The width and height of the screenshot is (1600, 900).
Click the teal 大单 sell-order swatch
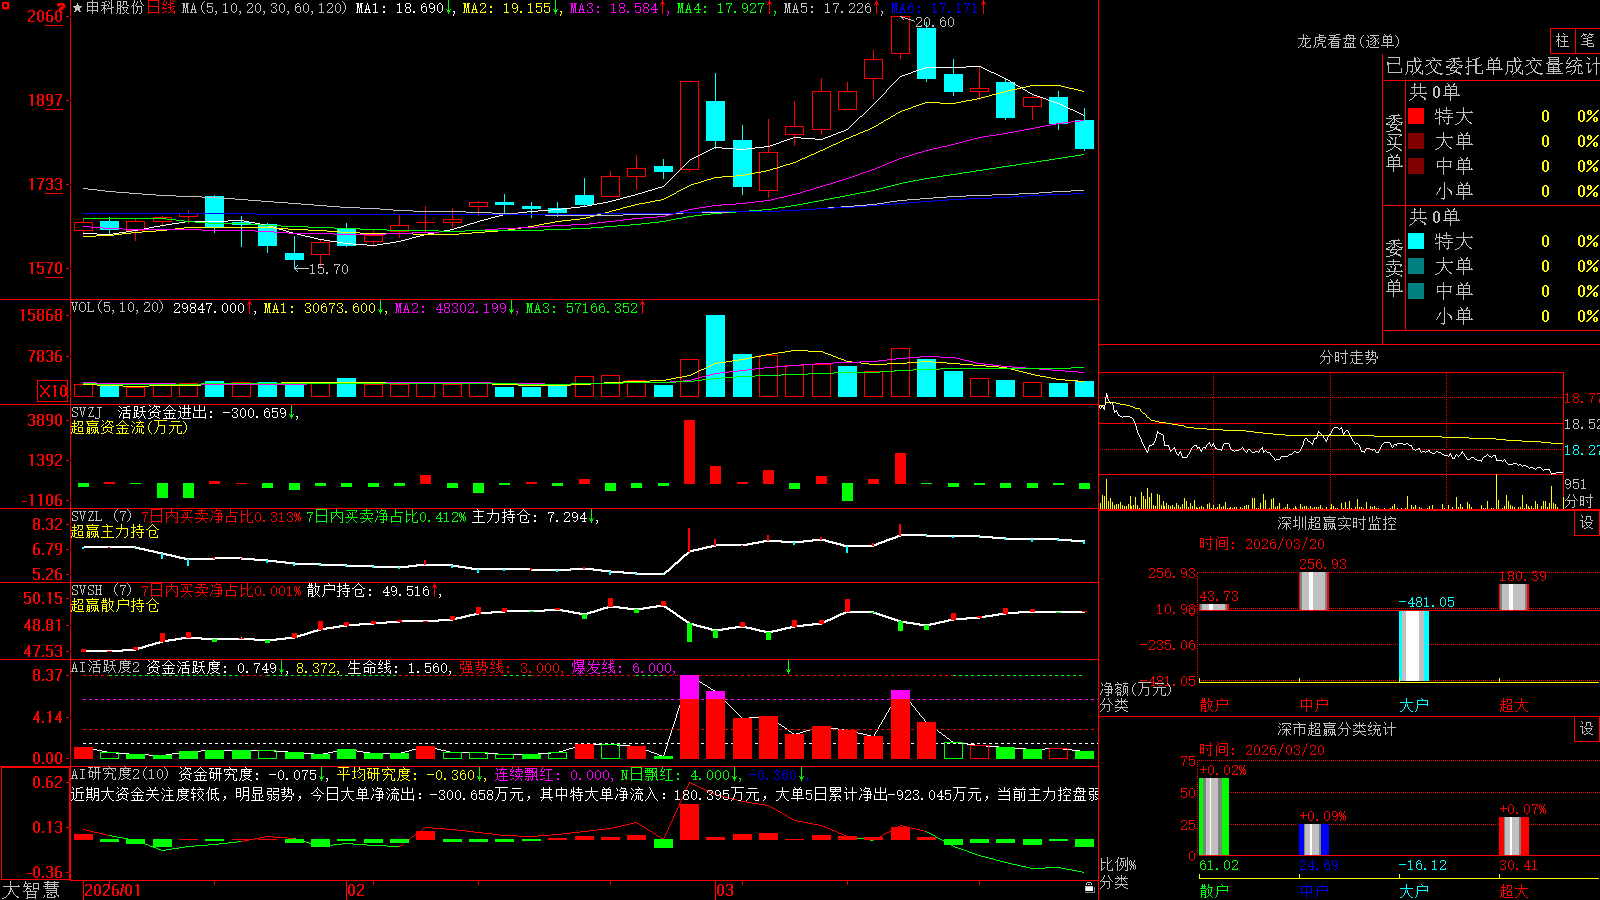[x=1416, y=266]
